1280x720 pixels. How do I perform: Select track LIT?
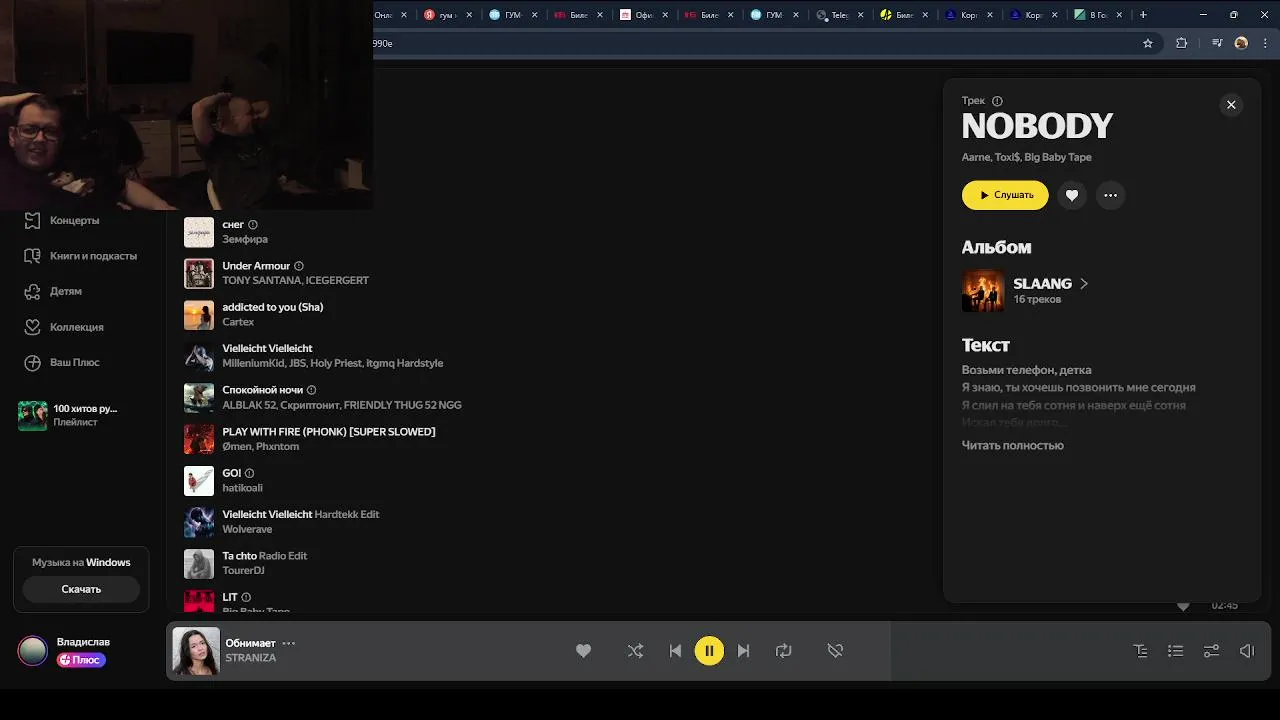click(x=229, y=597)
